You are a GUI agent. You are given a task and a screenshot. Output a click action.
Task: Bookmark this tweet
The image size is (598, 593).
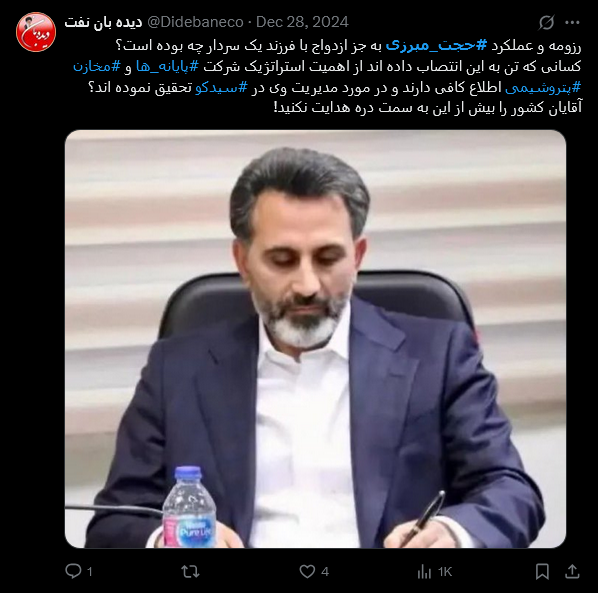pos(542,571)
